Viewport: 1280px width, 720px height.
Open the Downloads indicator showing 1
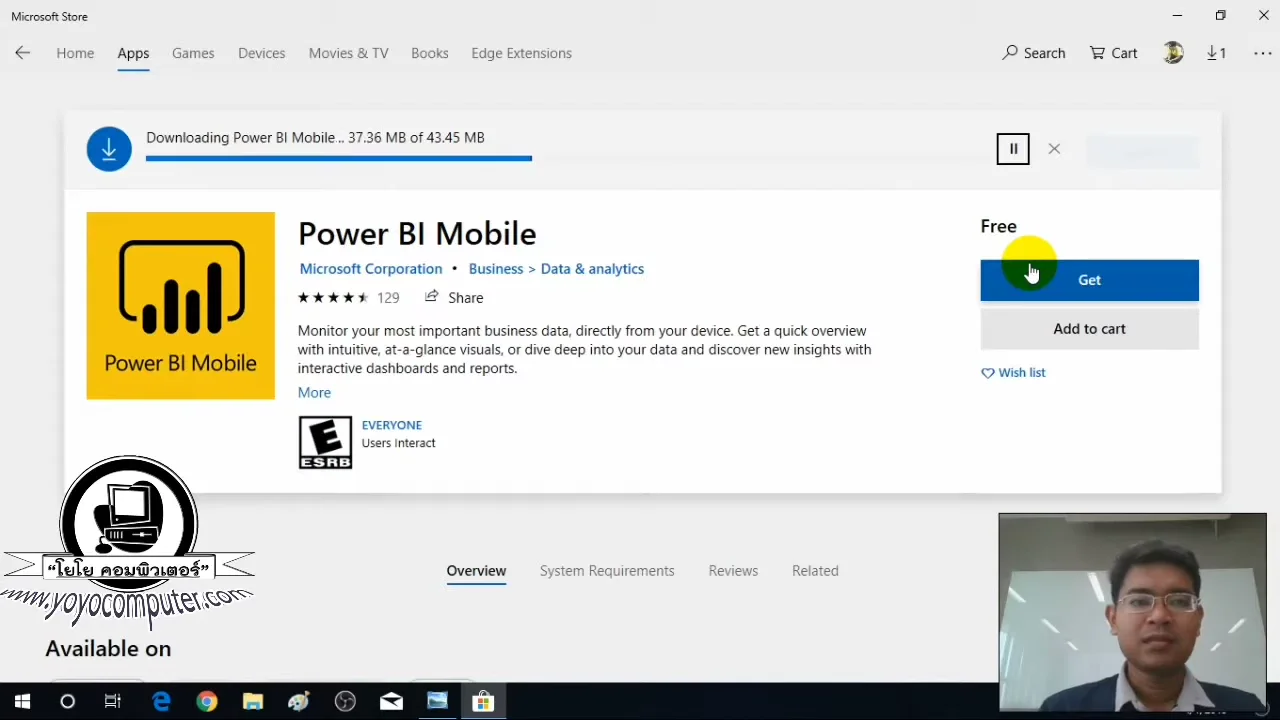point(1216,53)
